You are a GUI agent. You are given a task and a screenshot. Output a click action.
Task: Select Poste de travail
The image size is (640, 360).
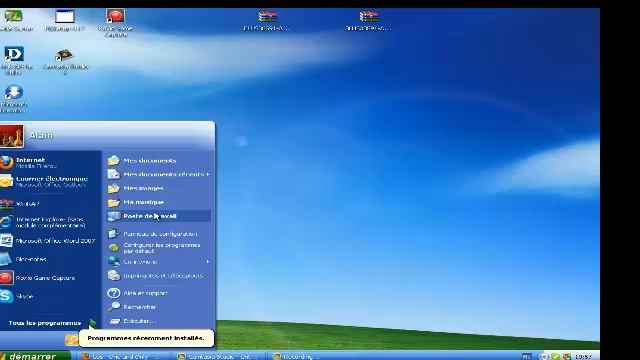[x=158, y=216]
